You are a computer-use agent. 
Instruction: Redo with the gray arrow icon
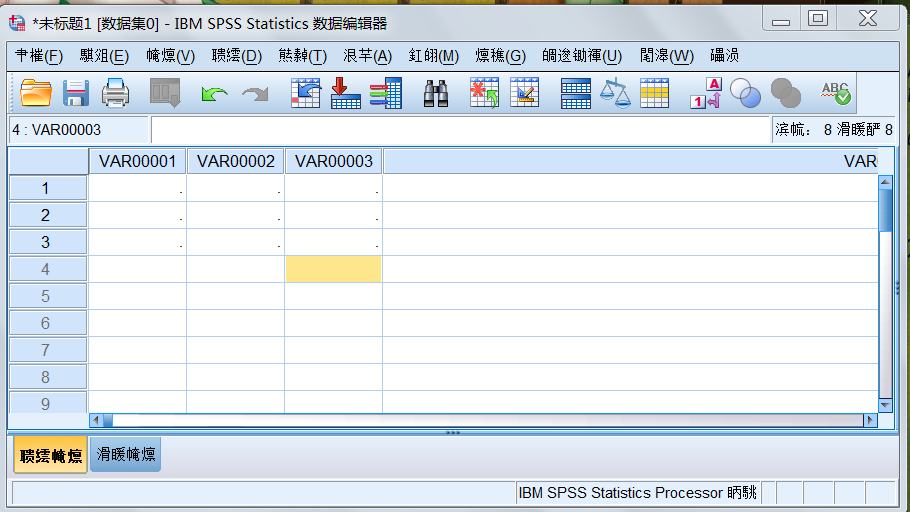(x=255, y=93)
